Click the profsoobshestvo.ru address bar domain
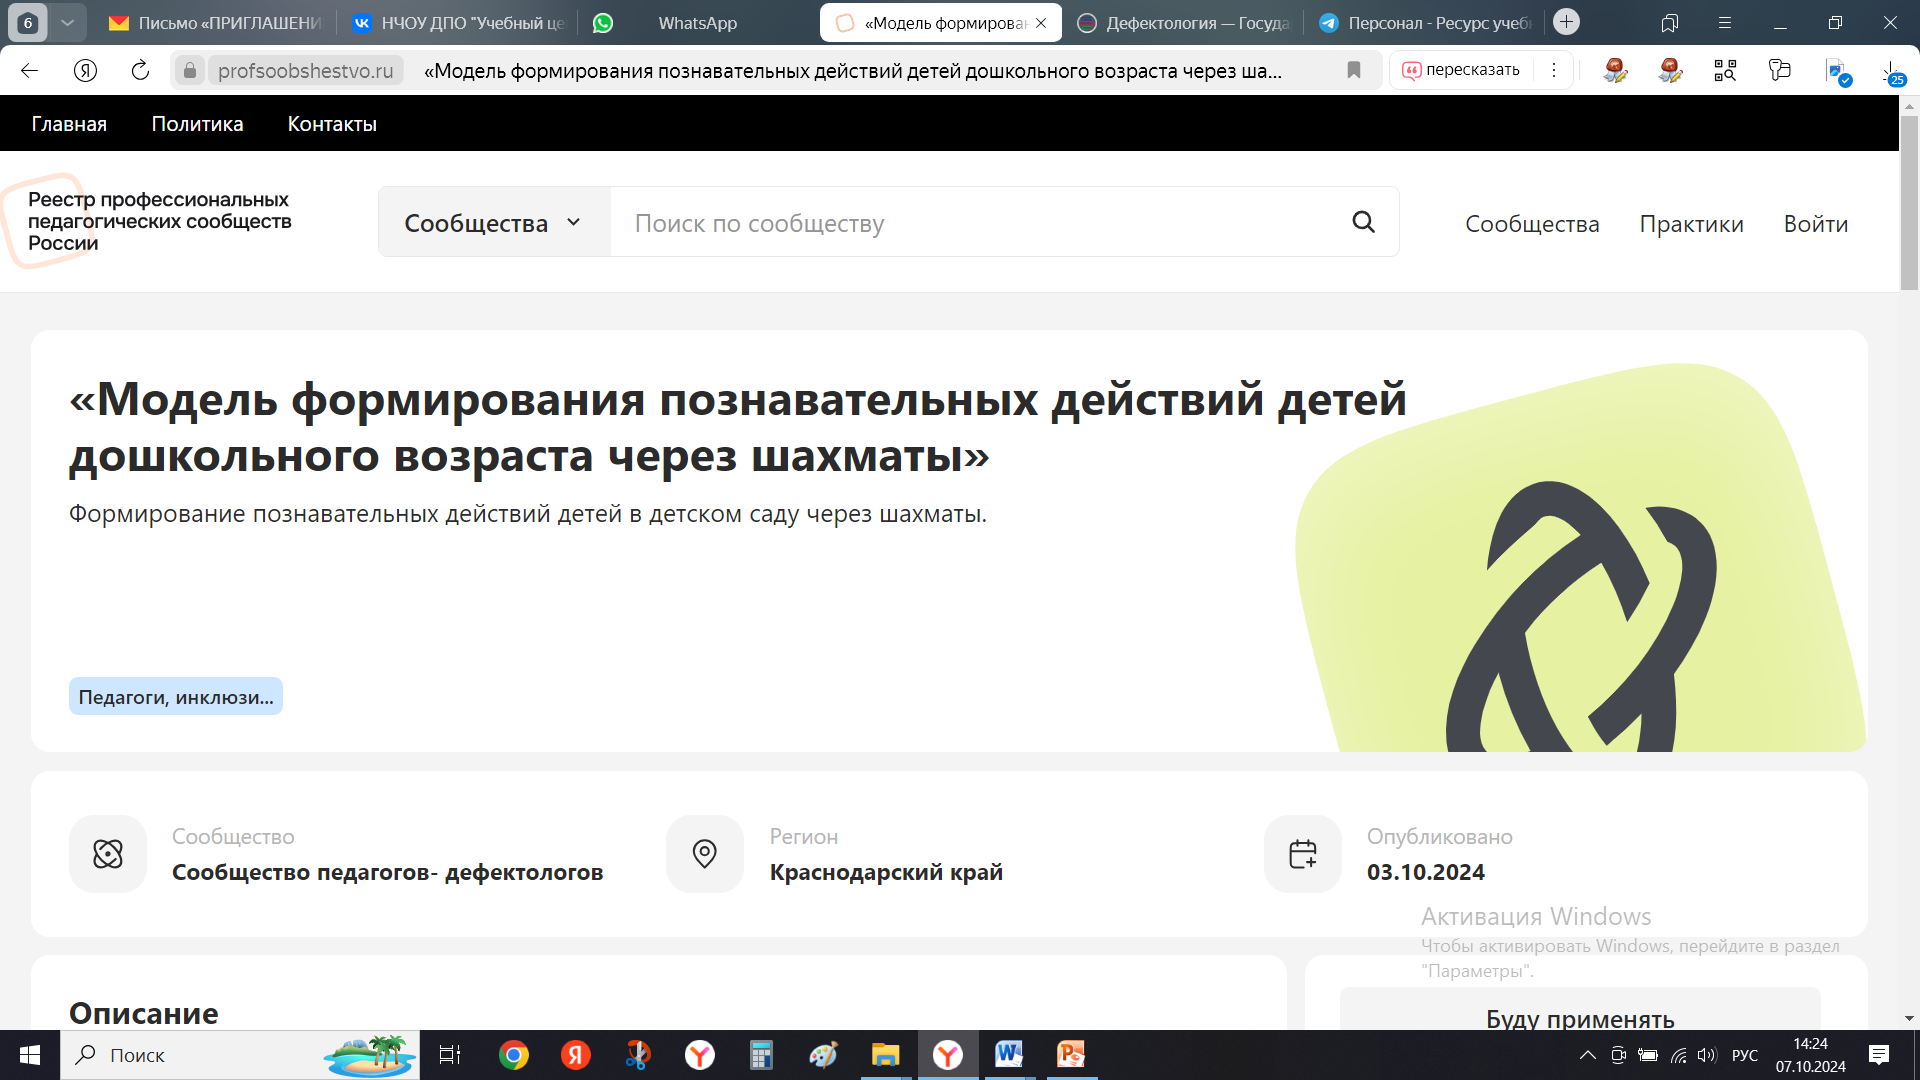 (306, 70)
